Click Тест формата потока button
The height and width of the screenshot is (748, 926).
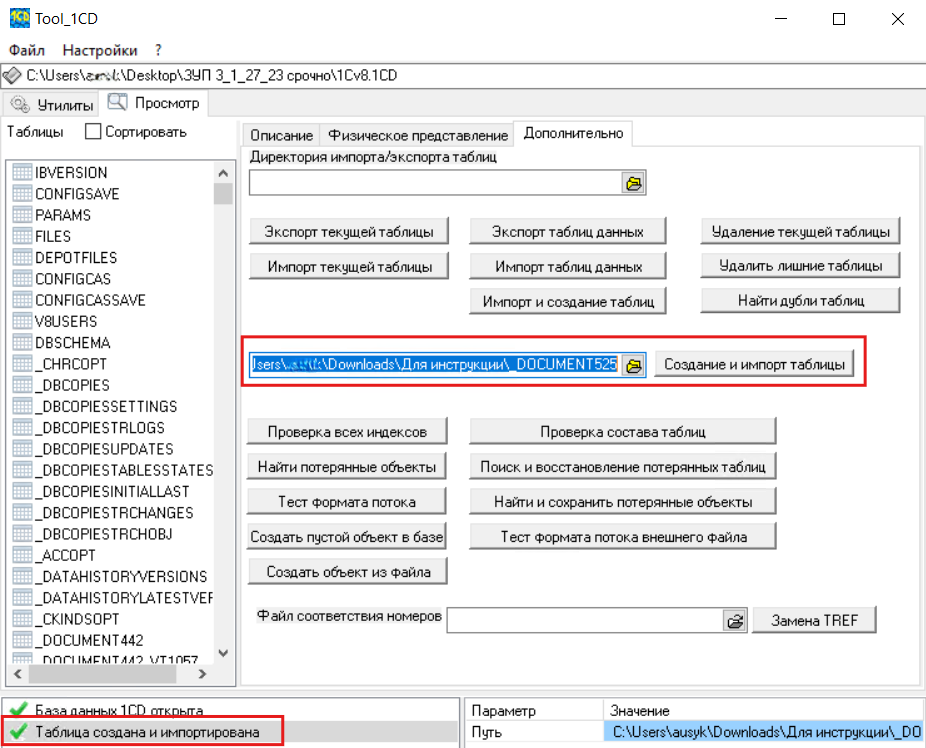pyautogui.click(x=347, y=501)
